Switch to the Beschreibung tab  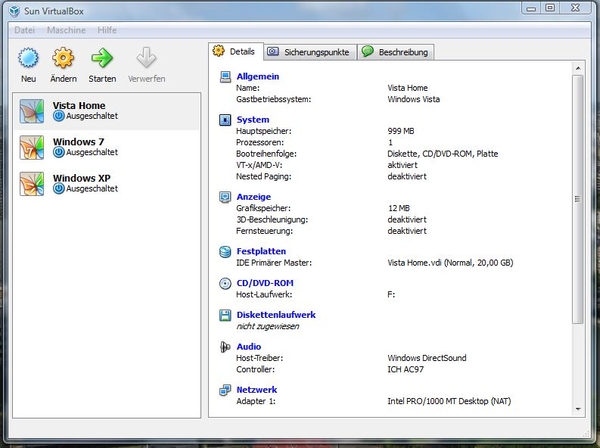(x=396, y=52)
